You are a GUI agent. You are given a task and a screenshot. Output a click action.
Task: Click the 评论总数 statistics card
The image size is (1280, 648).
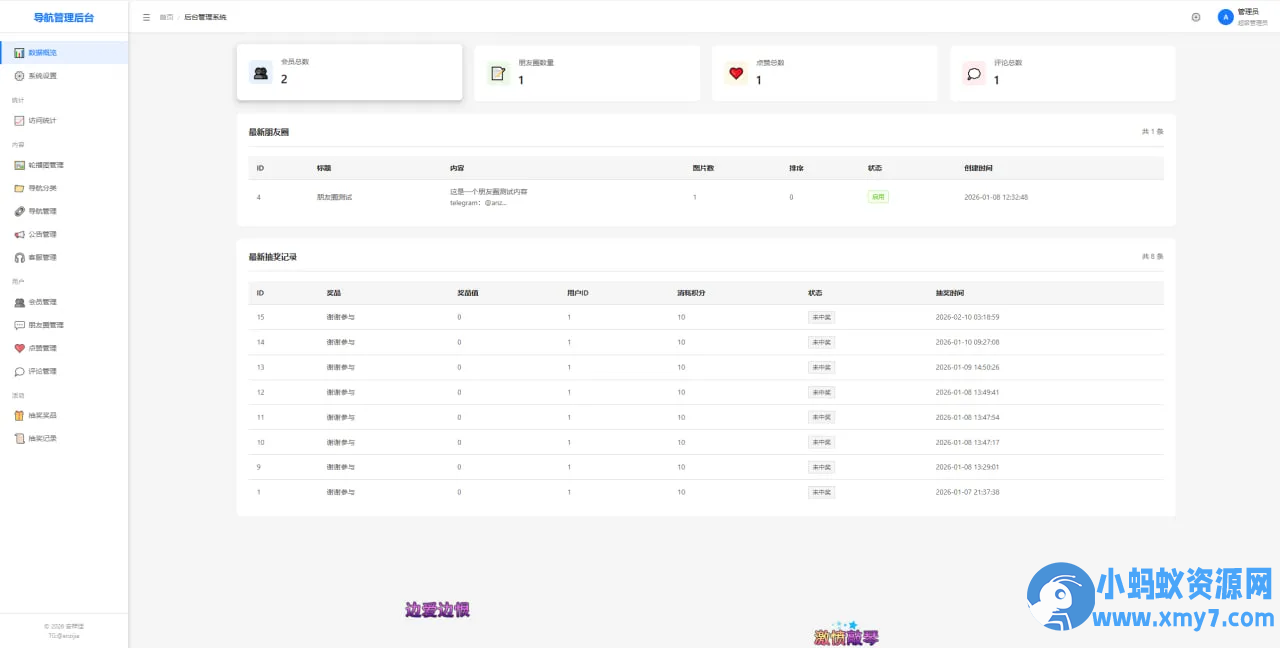(1062, 72)
